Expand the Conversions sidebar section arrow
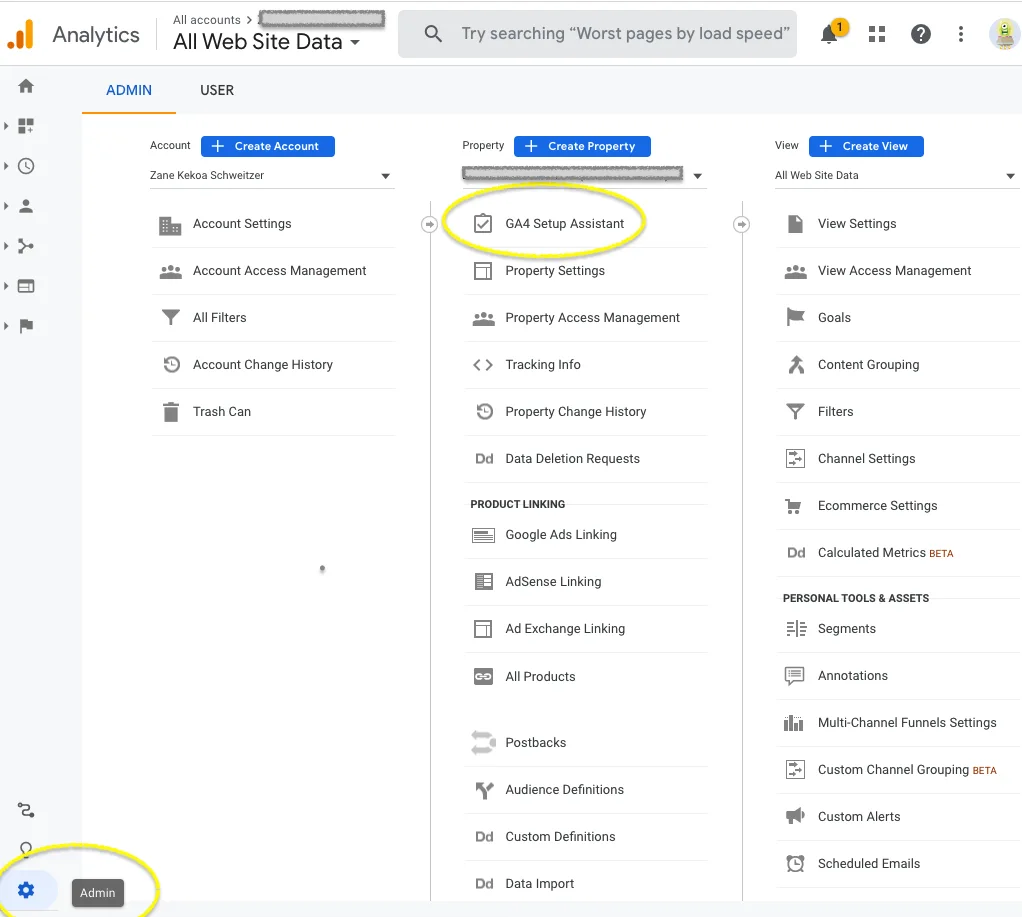 coord(6,326)
